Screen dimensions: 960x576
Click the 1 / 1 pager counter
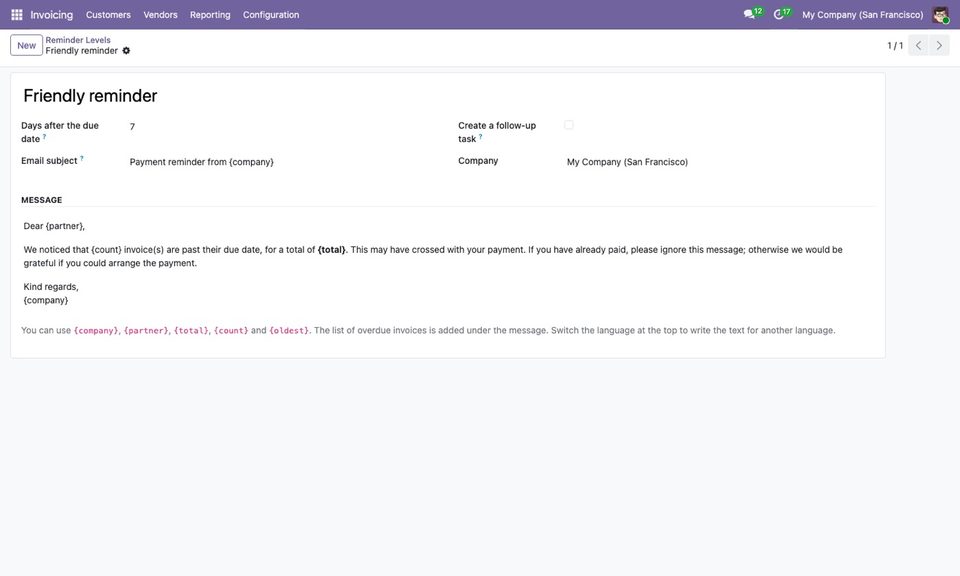coord(895,46)
